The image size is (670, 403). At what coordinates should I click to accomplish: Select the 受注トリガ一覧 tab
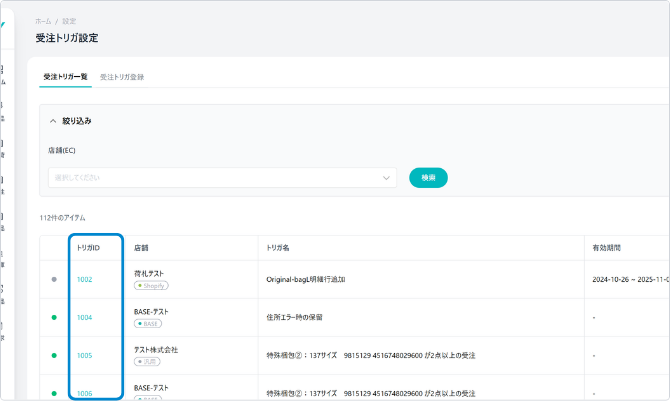click(66, 77)
